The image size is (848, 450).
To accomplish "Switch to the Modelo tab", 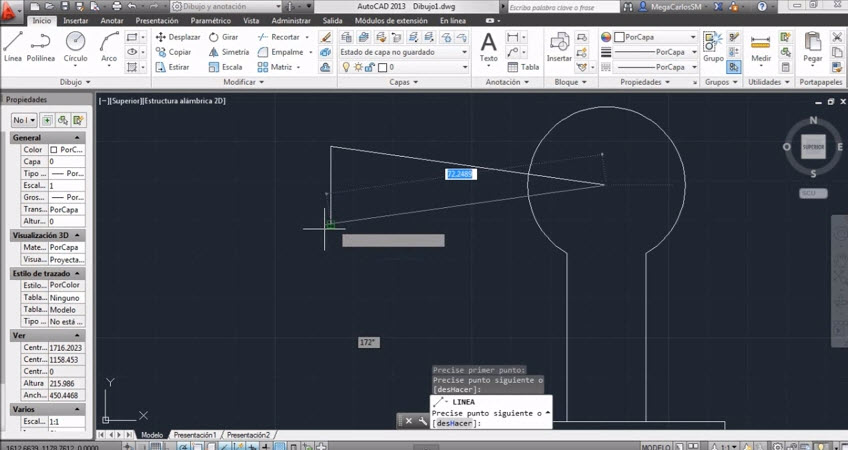I will tap(152, 435).
